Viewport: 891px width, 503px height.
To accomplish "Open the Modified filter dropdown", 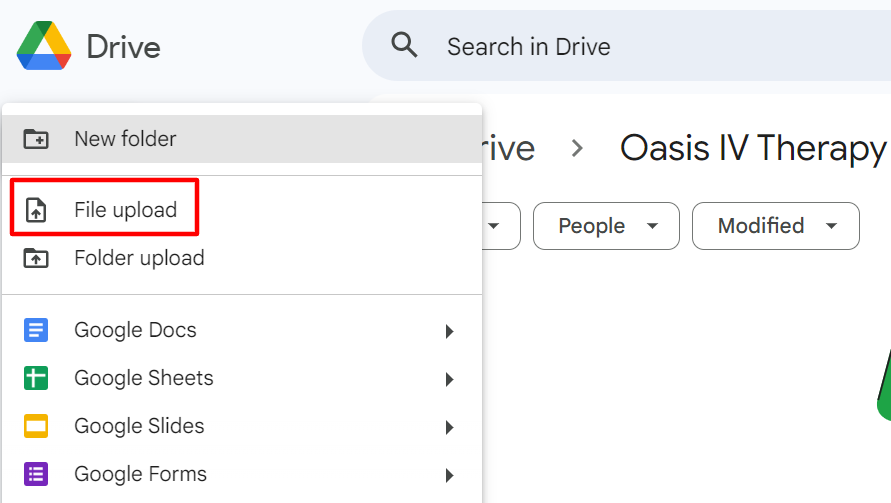I will tap(775, 226).
